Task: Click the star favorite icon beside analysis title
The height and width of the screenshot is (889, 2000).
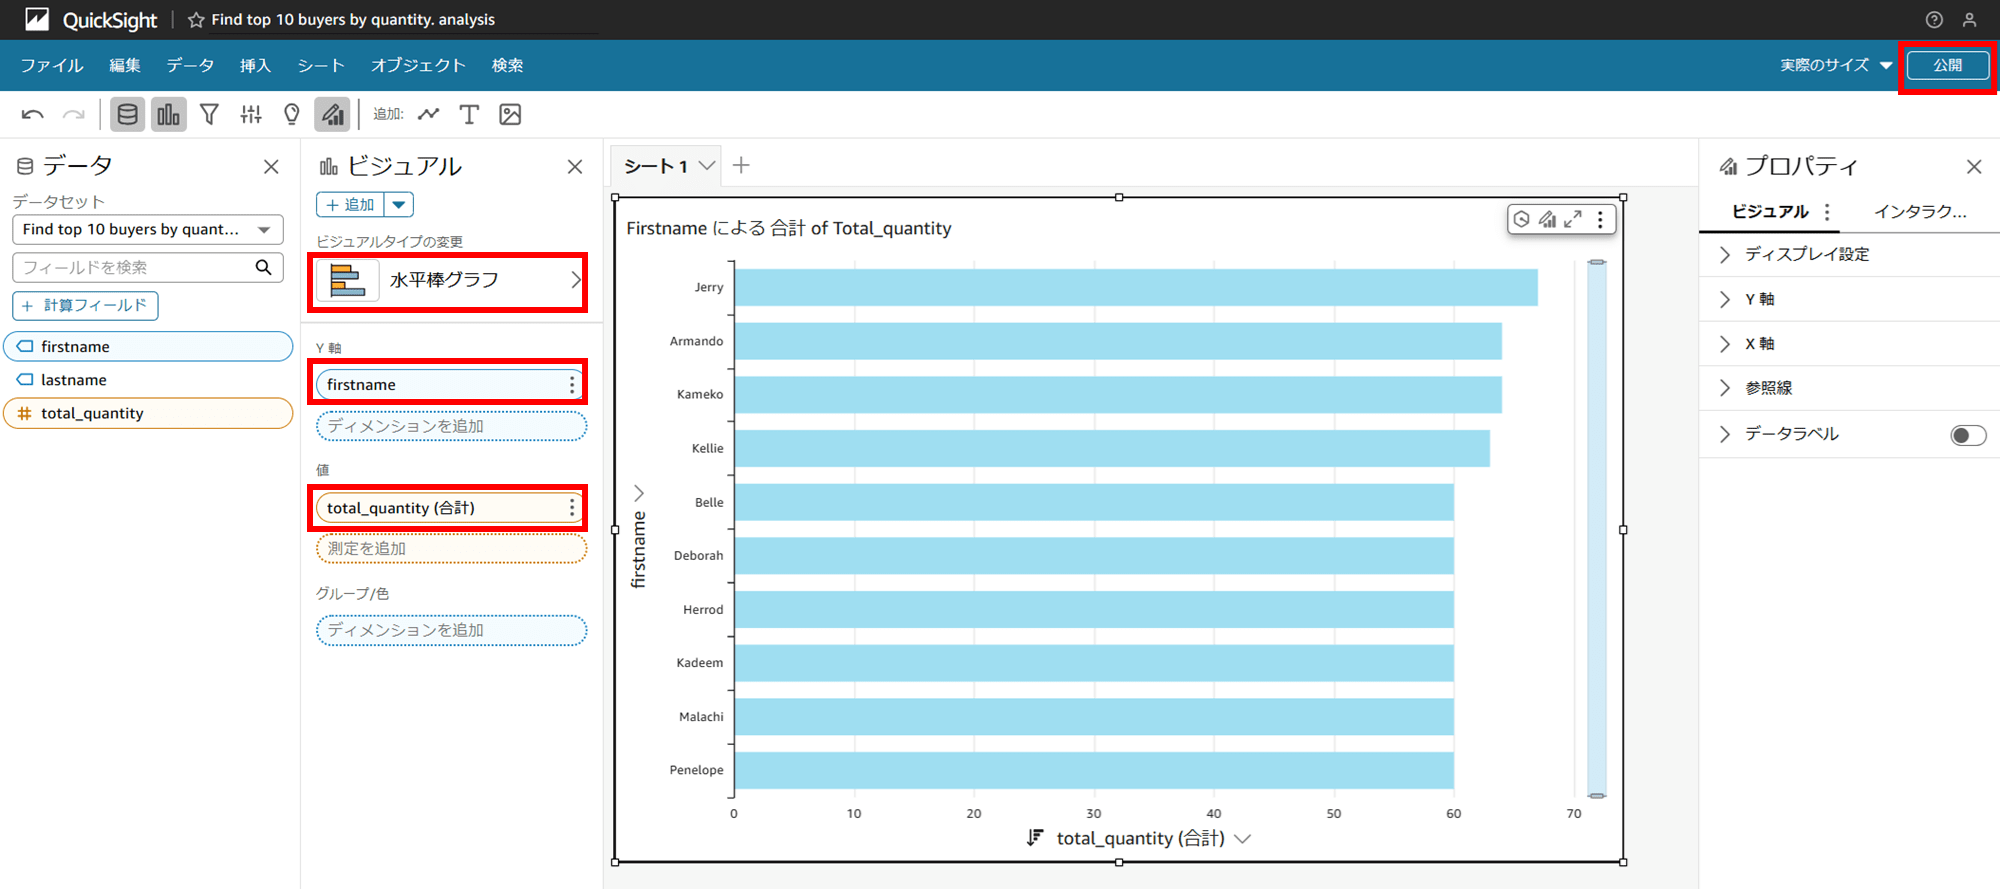Action: click(x=196, y=20)
